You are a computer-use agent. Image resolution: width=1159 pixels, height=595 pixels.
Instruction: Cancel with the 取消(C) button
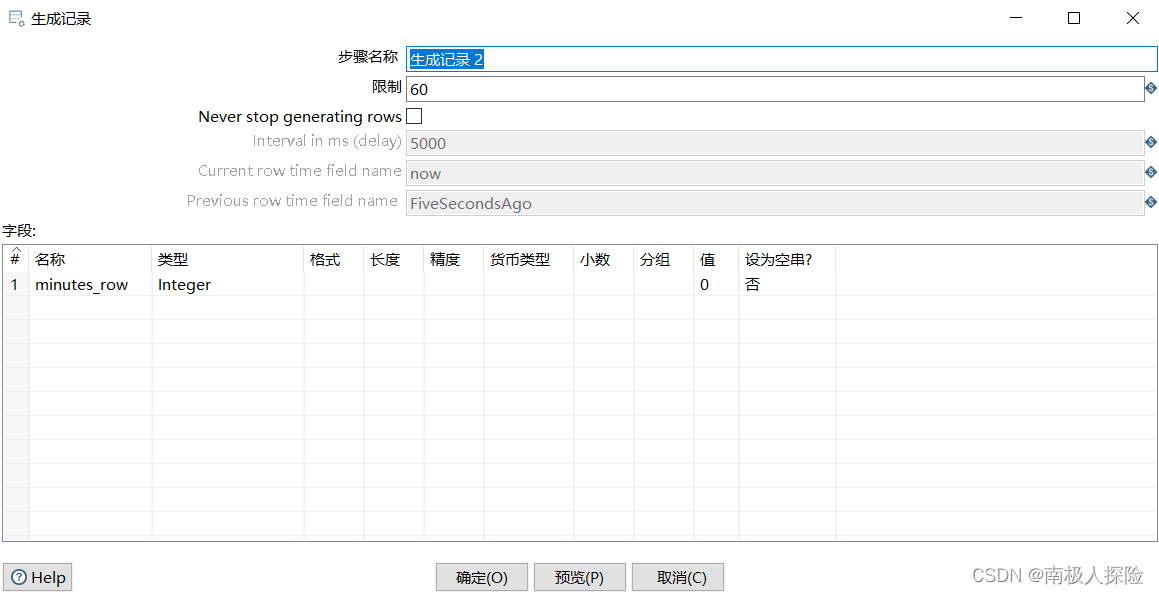pyautogui.click(x=678, y=577)
